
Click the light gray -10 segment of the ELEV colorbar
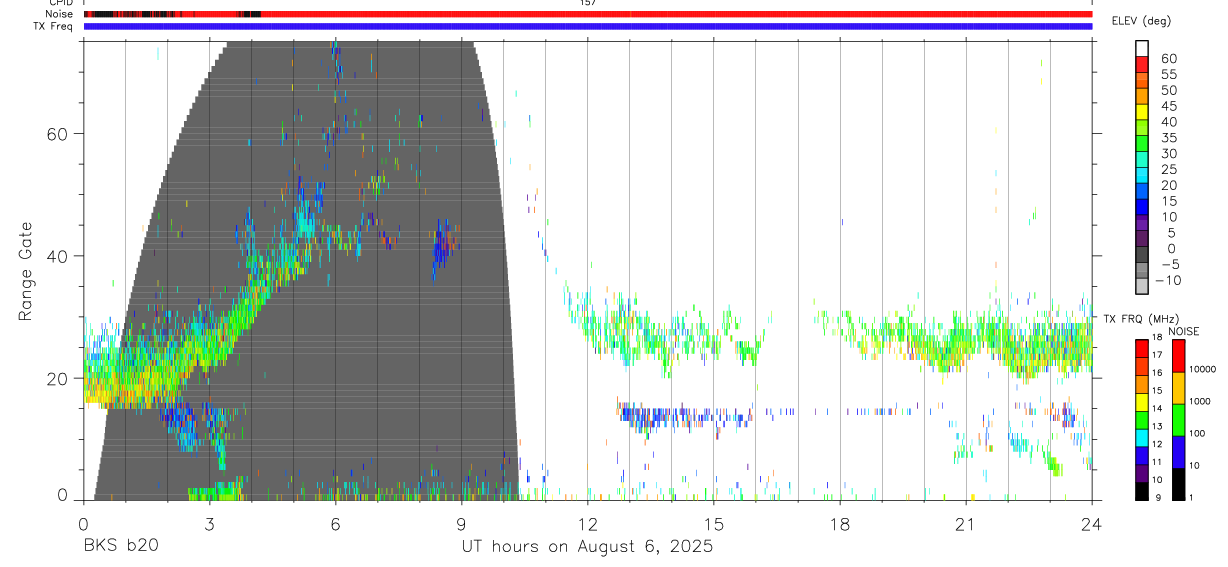[1142, 286]
